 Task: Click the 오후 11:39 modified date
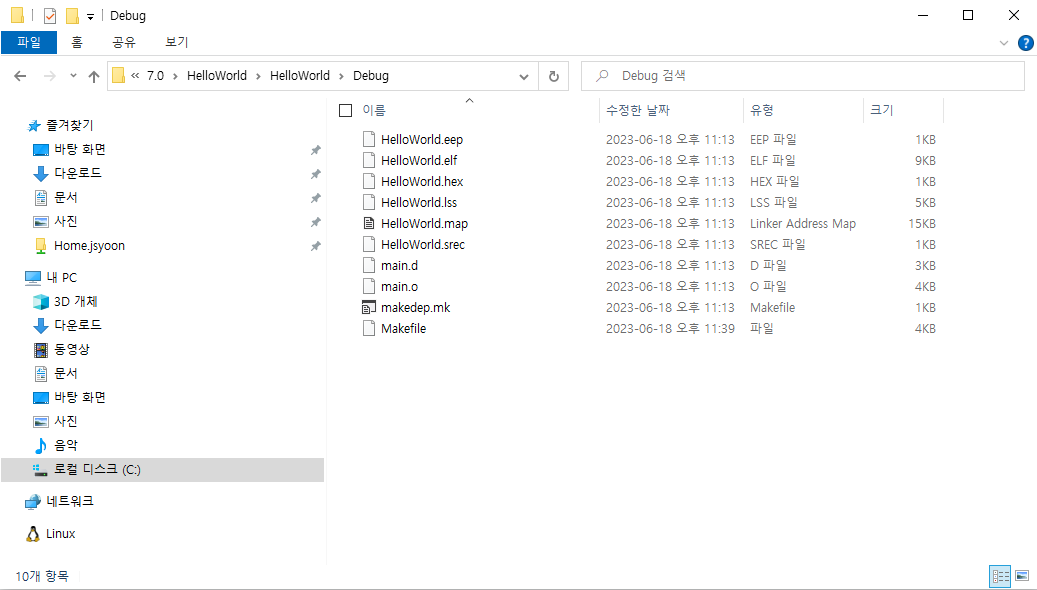point(705,329)
